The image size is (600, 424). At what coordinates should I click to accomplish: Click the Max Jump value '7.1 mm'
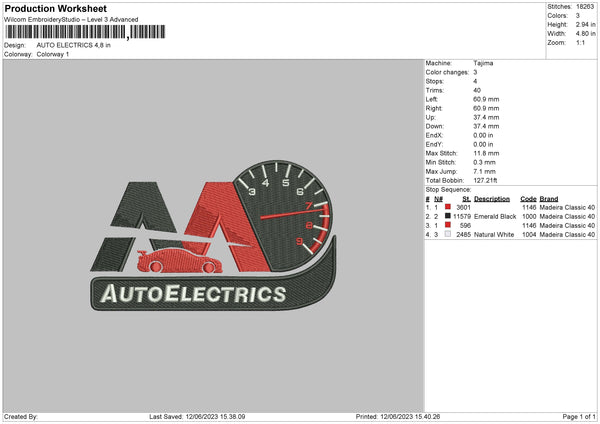click(484, 171)
